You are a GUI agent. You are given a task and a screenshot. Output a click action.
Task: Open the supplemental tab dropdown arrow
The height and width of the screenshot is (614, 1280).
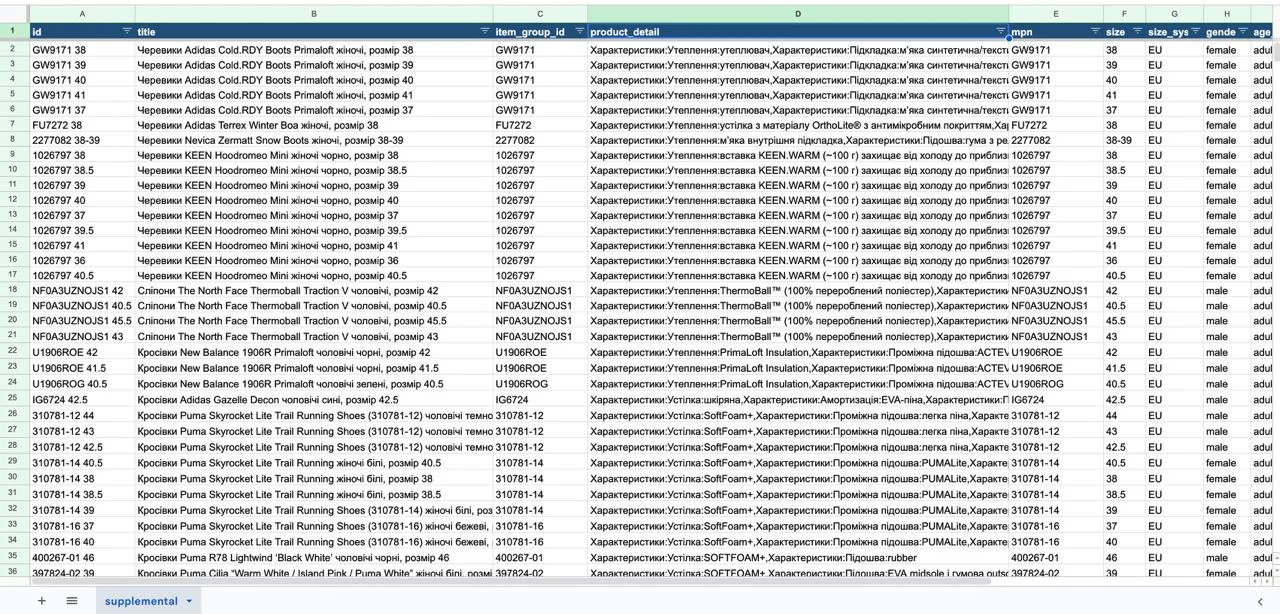[x=189, y=601]
